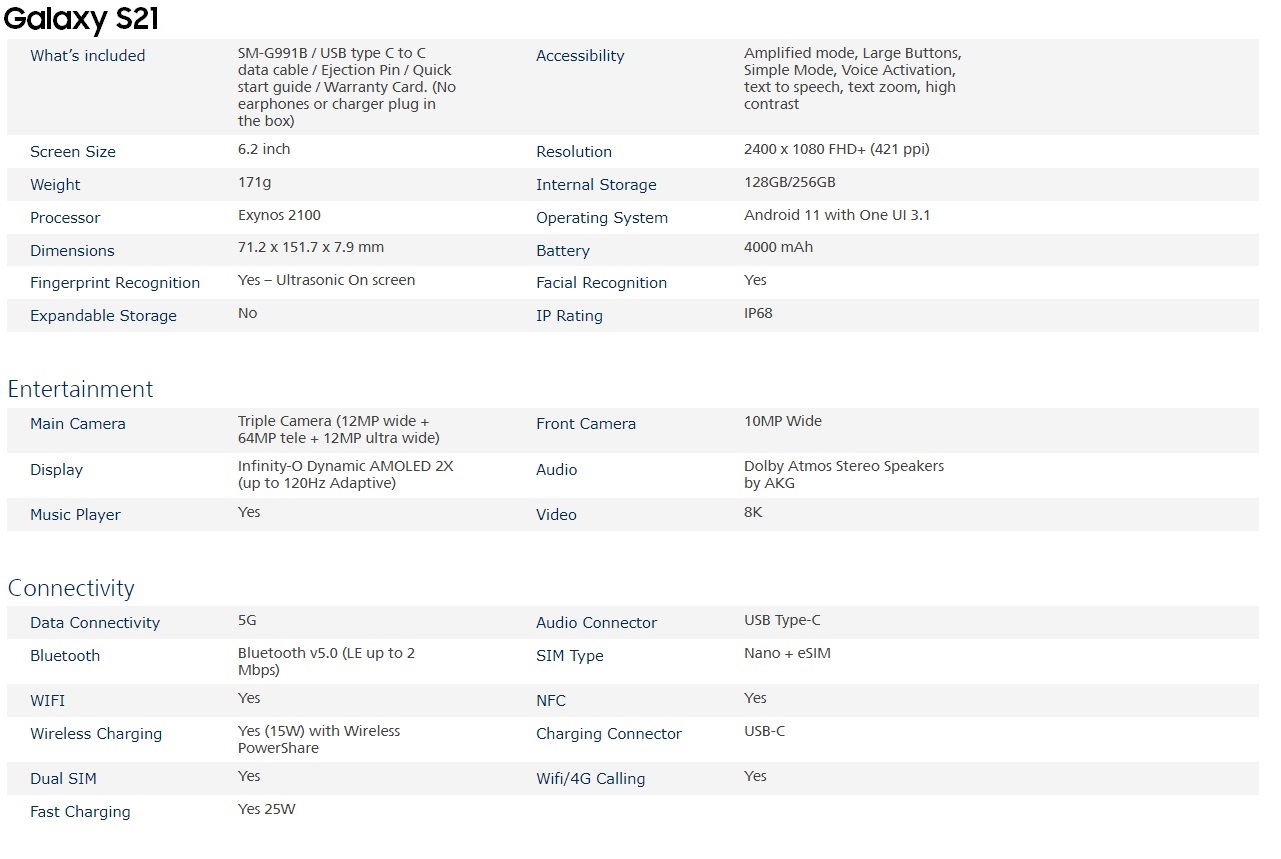Click the Galaxy S21 page title

81,18
